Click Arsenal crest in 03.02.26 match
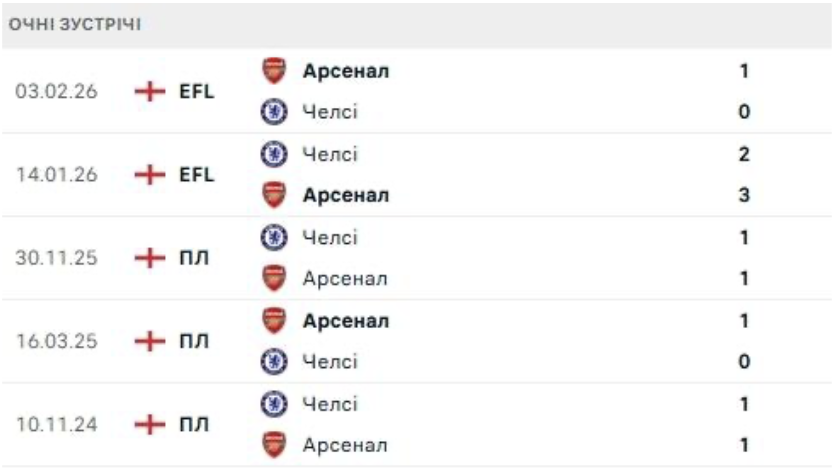Image resolution: width=834 pixels, height=468 pixels. point(272,71)
